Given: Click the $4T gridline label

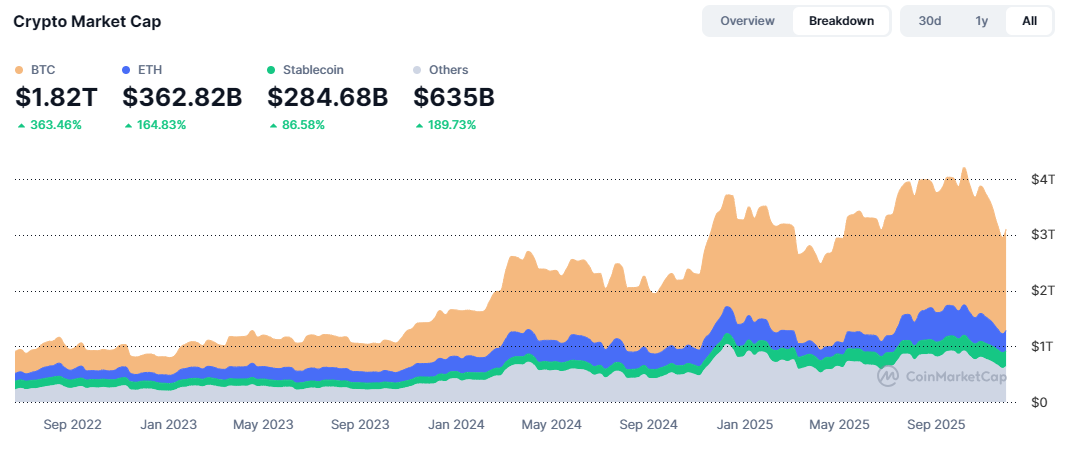Looking at the screenshot, I should (x=1043, y=180).
